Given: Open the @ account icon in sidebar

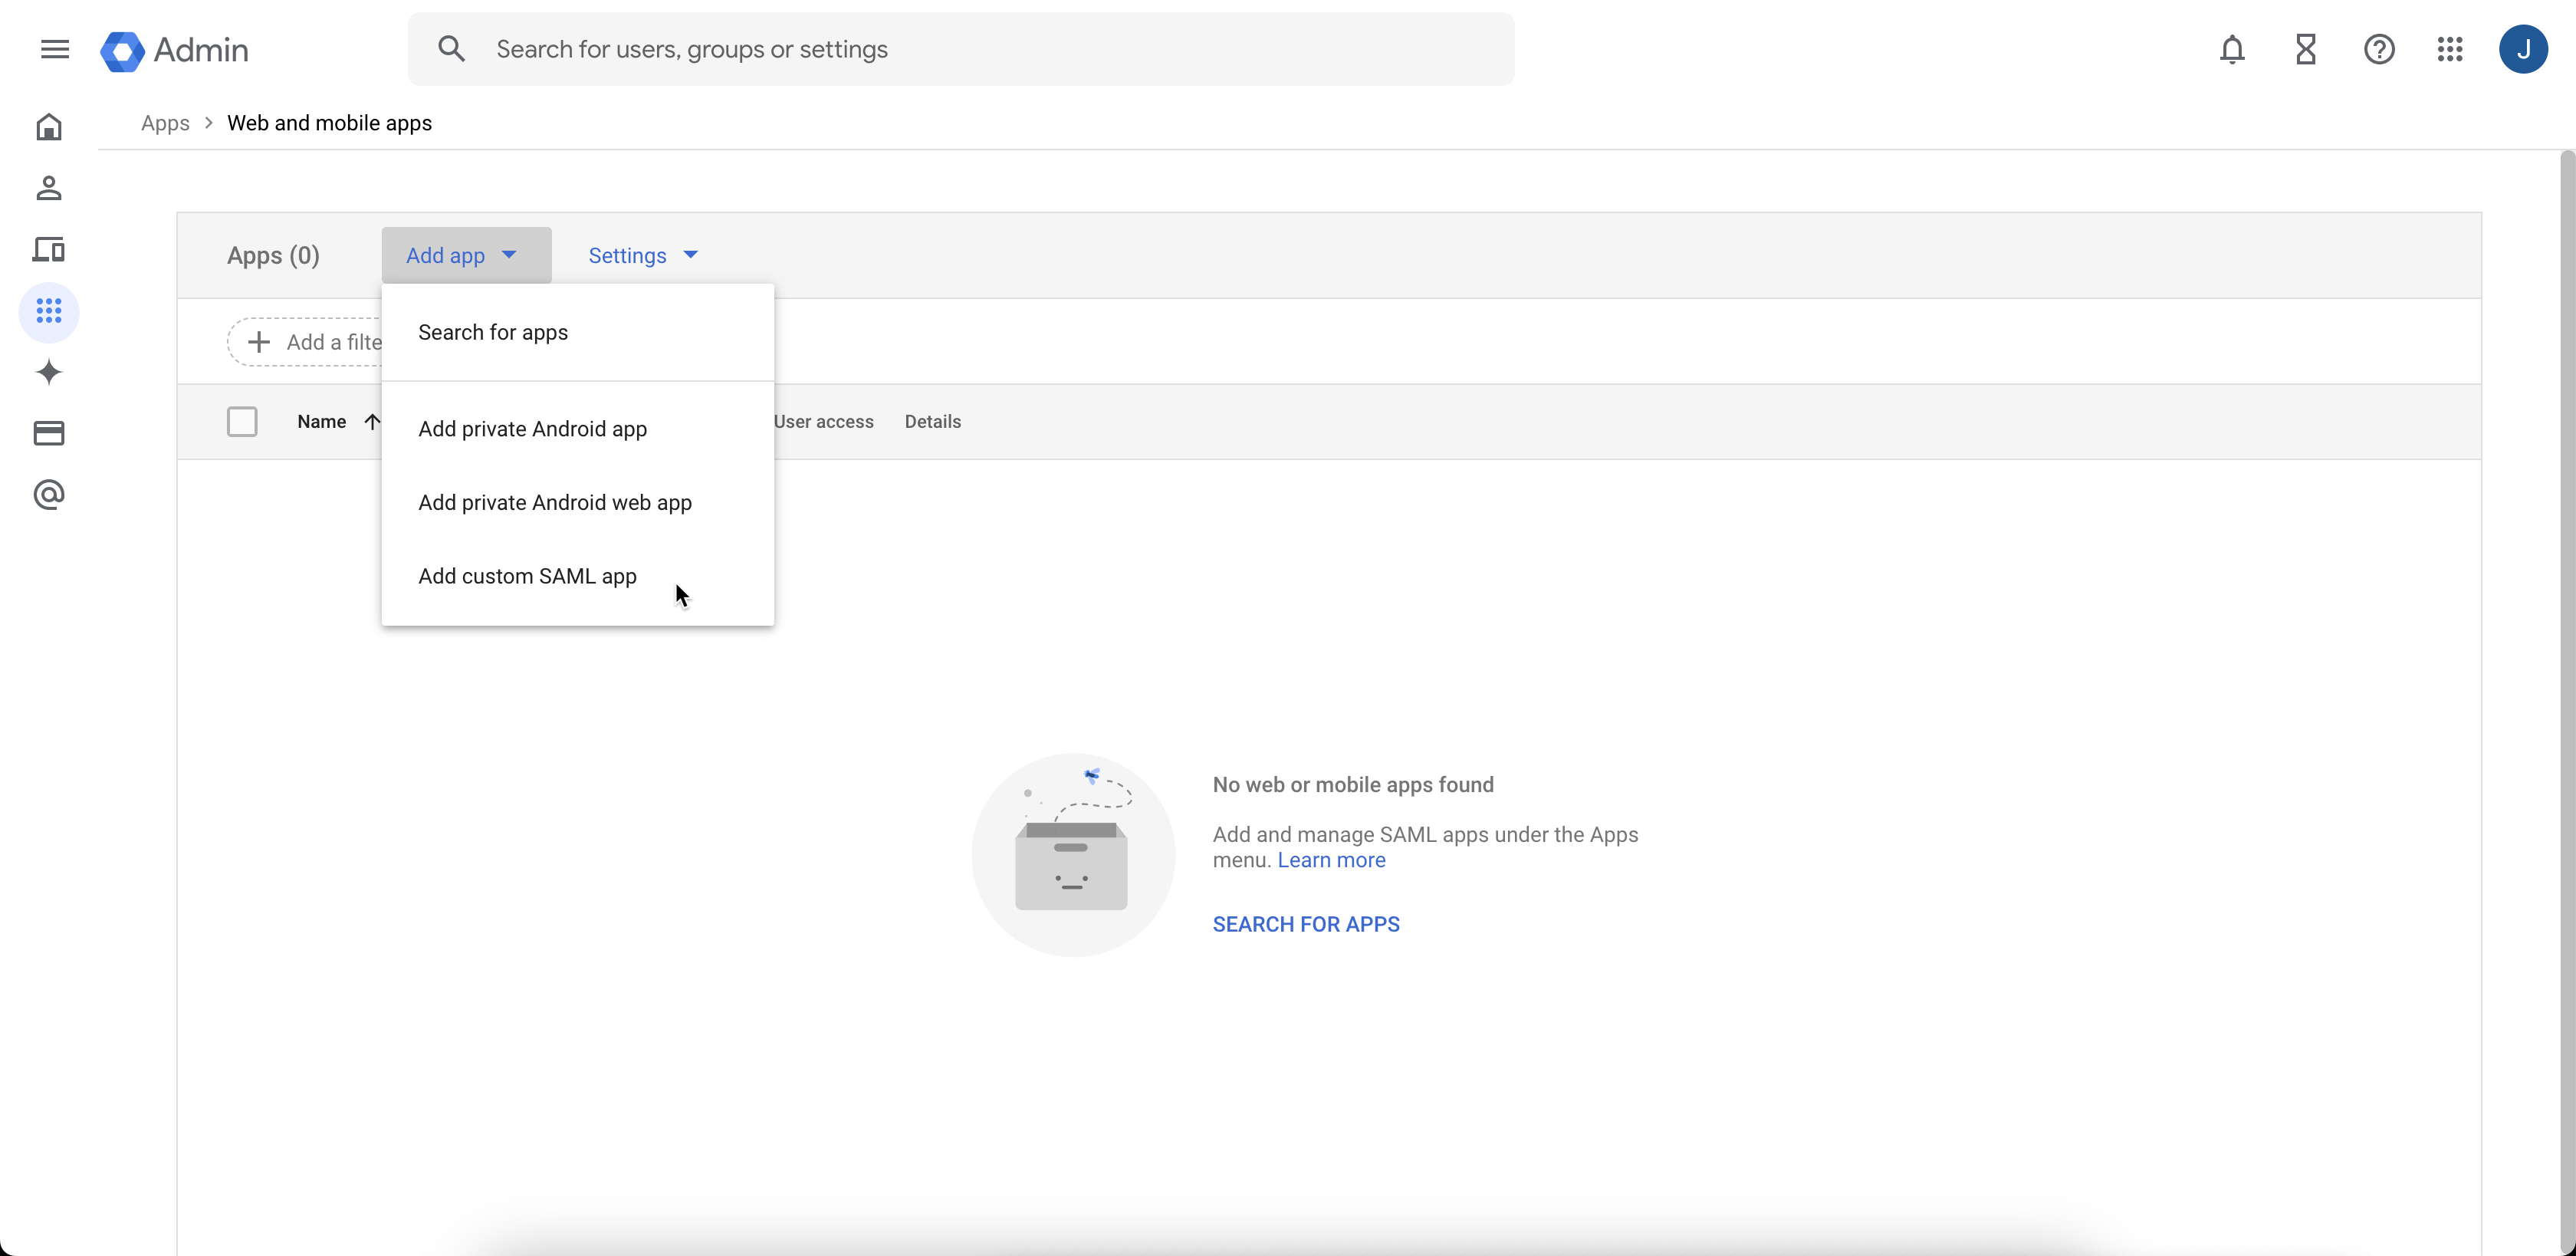Looking at the screenshot, I should pyautogui.click(x=48, y=495).
